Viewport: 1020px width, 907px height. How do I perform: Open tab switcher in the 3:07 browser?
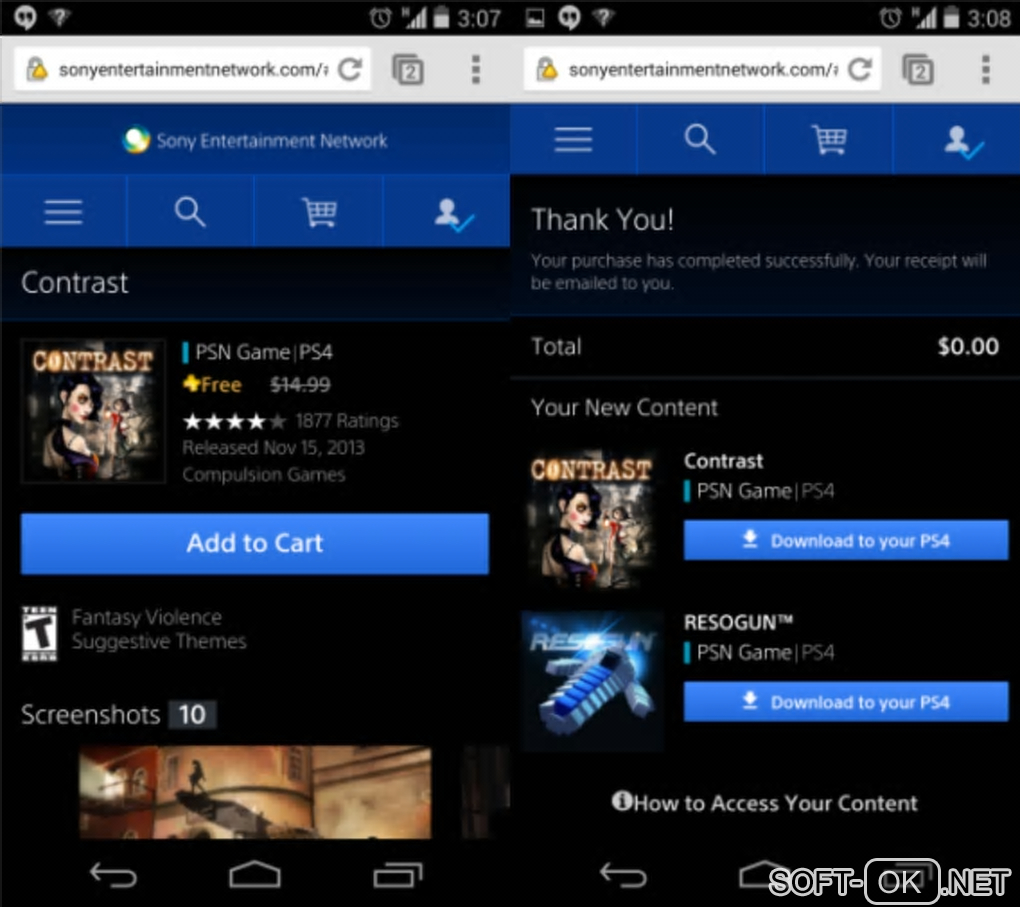408,70
